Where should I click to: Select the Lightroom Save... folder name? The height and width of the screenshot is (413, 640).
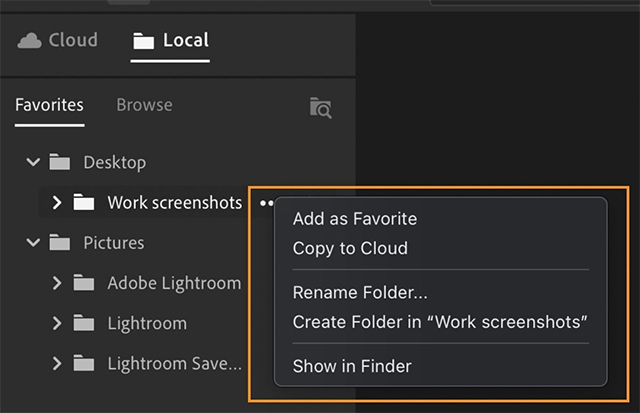(175, 364)
